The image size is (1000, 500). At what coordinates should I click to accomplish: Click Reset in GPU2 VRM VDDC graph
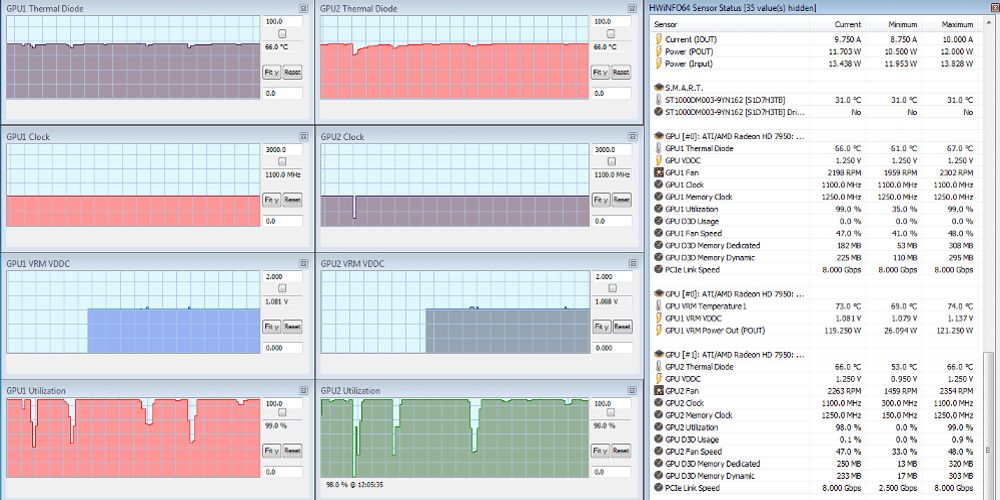pyautogui.click(x=621, y=327)
